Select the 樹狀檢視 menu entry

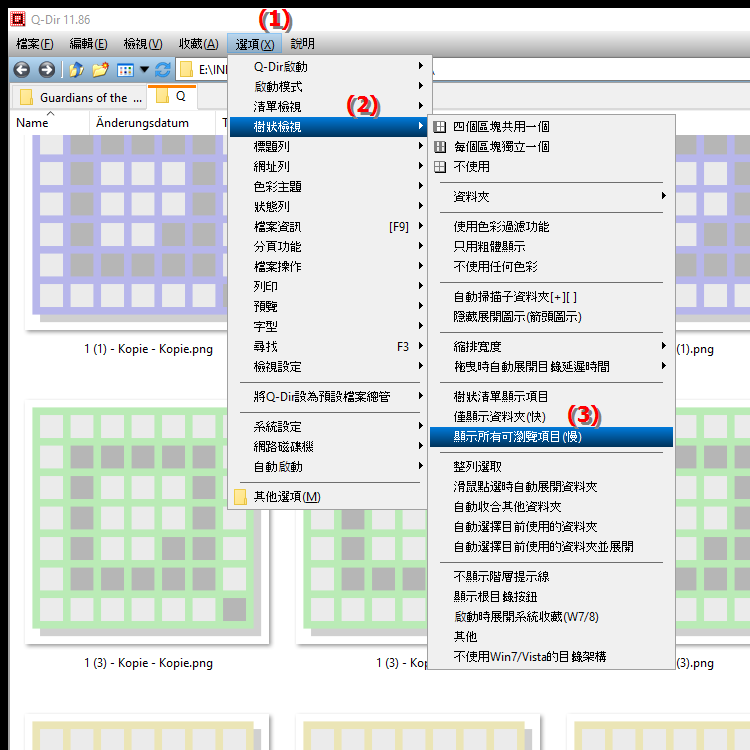point(330,127)
